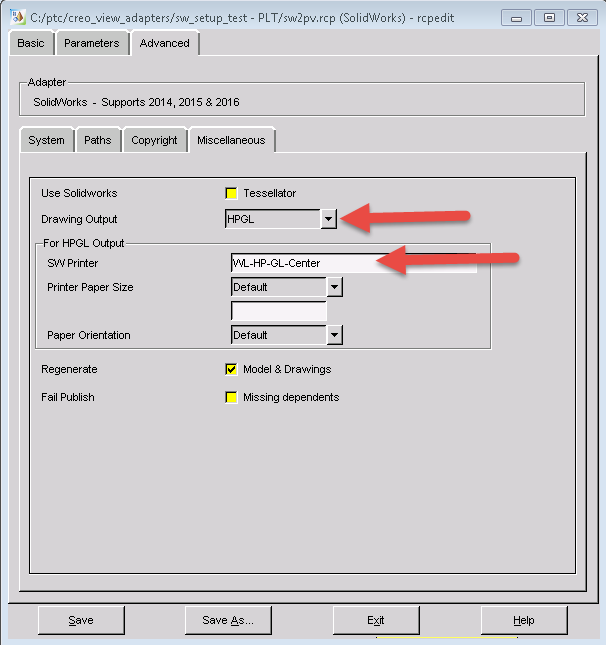Open the System sub-tab
The width and height of the screenshot is (606, 645).
[46, 140]
